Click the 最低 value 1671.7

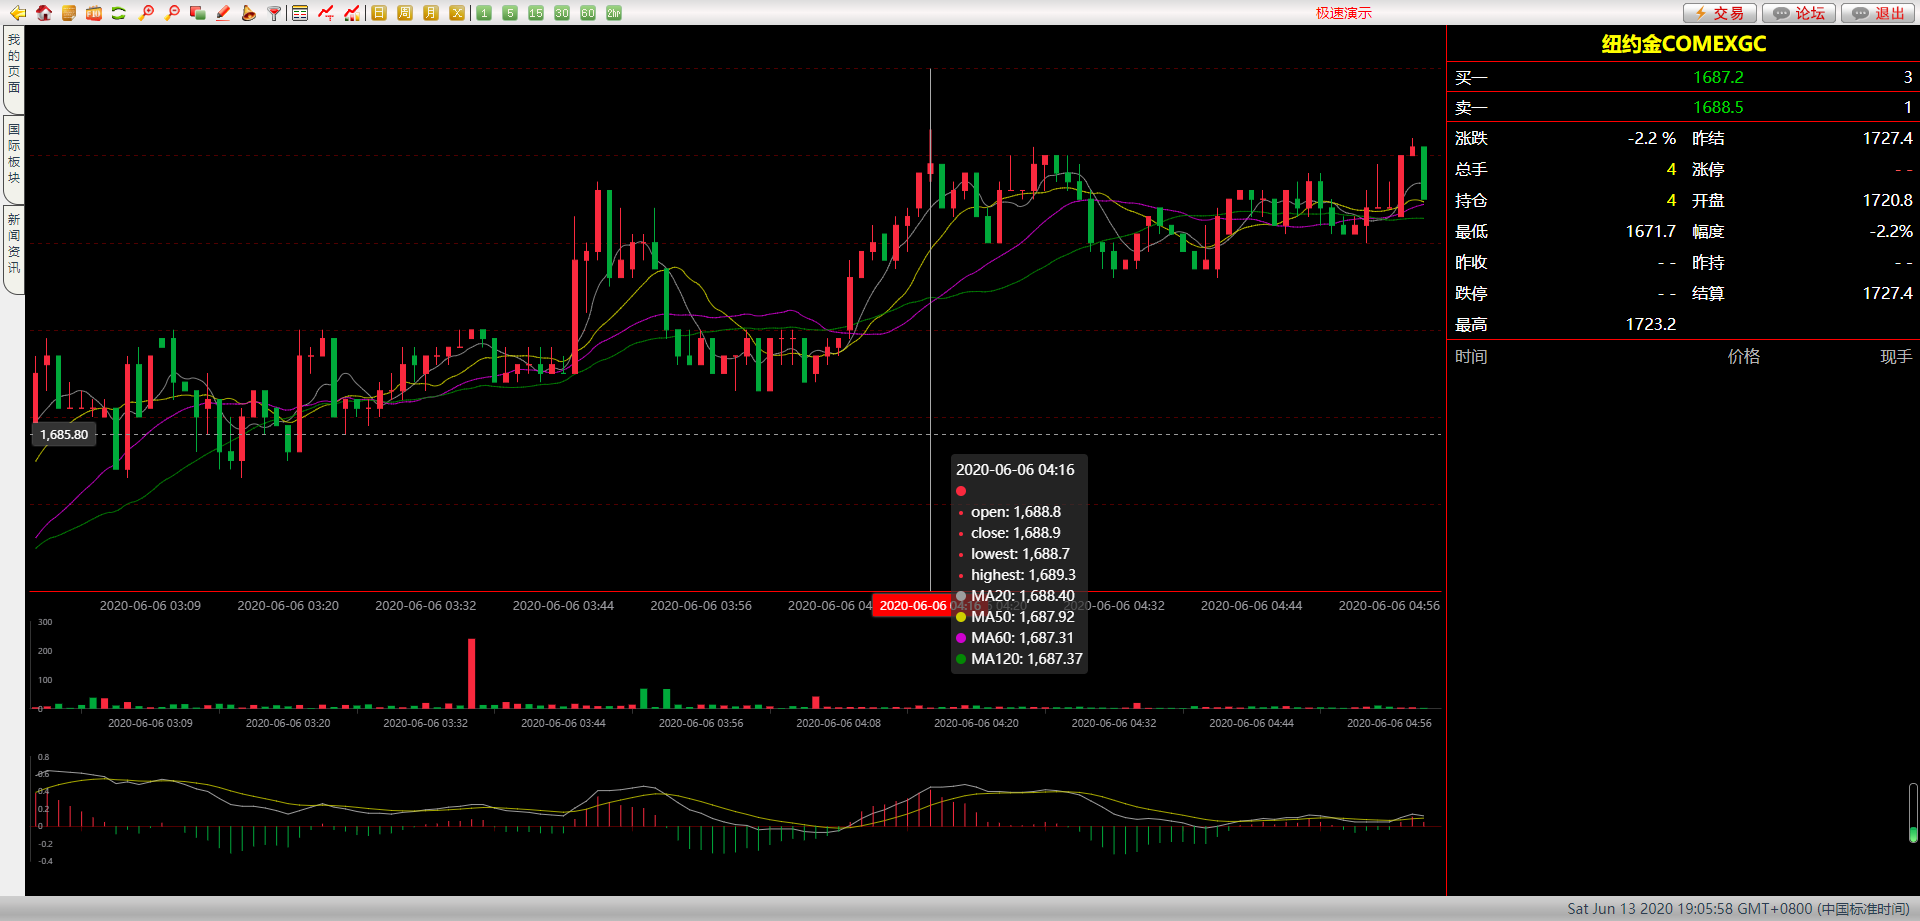point(1651,231)
